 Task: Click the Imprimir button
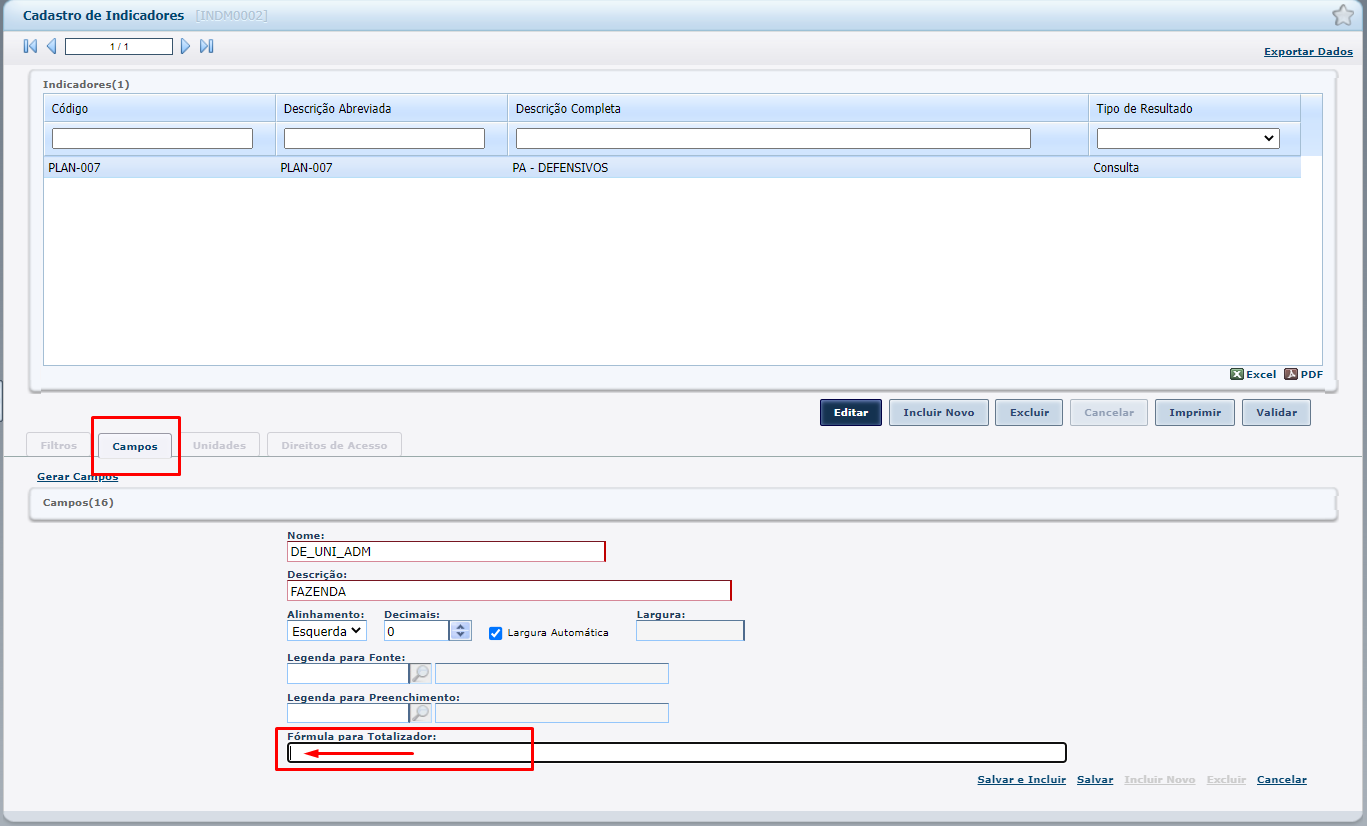tap(1195, 412)
